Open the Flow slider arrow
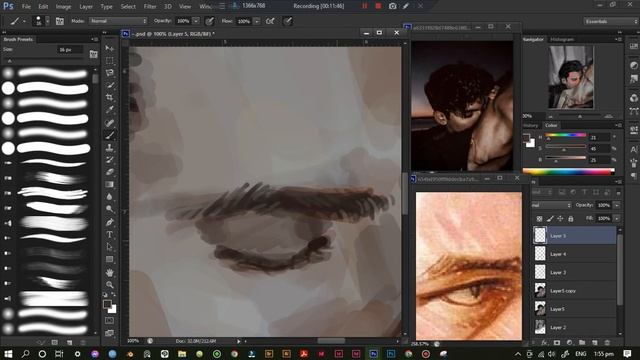The height and width of the screenshot is (360, 640). coord(257,21)
